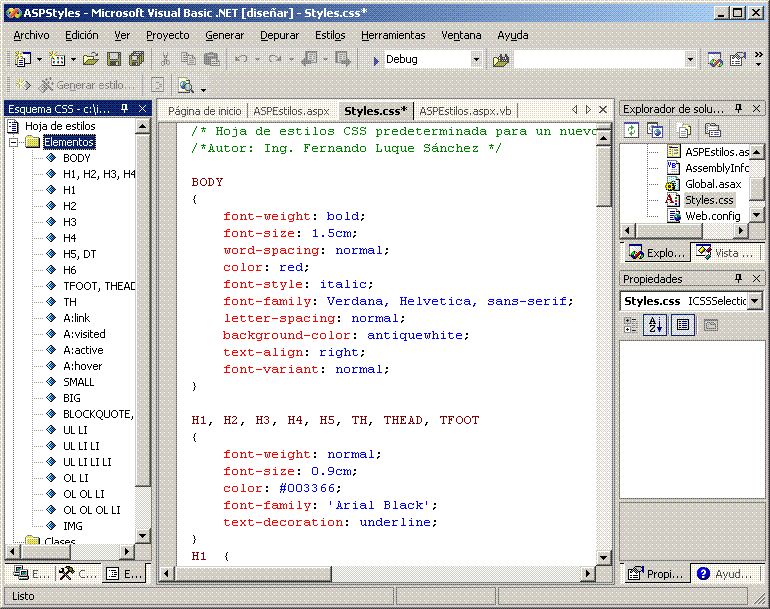Image resolution: width=770 pixels, height=609 pixels.
Task: Toggle auto-hide pin on Esquema CSS panel
Action: point(125,109)
